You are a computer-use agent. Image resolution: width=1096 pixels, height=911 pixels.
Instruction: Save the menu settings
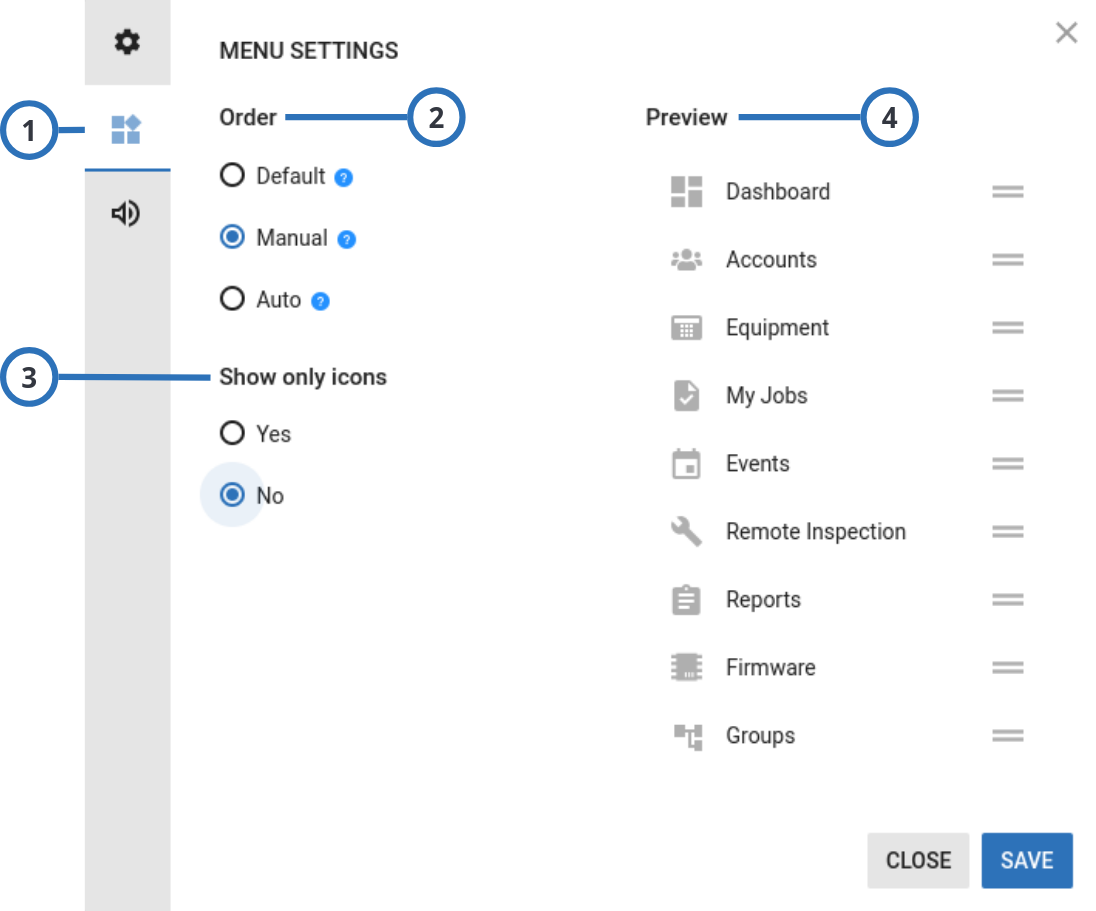click(x=1027, y=860)
